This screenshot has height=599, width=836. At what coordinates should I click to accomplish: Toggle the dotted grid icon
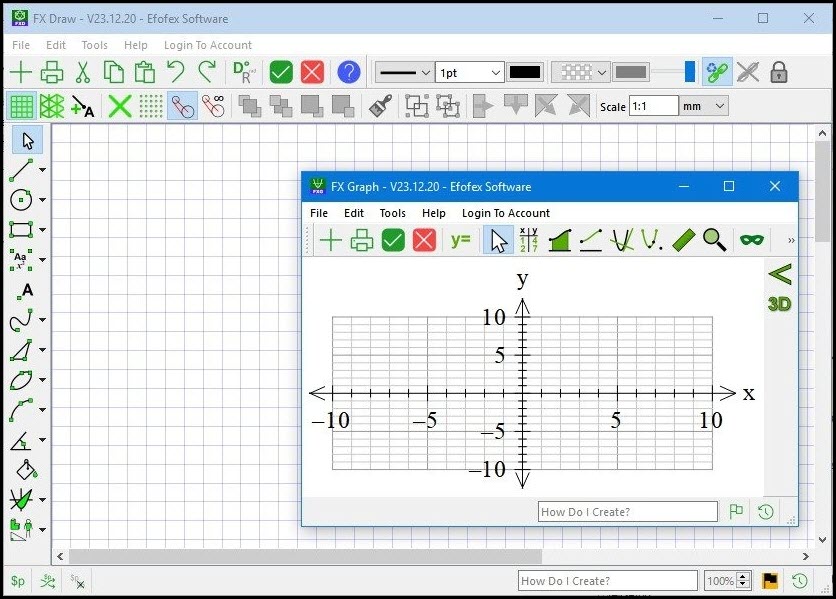pyautogui.click(x=151, y=106)
